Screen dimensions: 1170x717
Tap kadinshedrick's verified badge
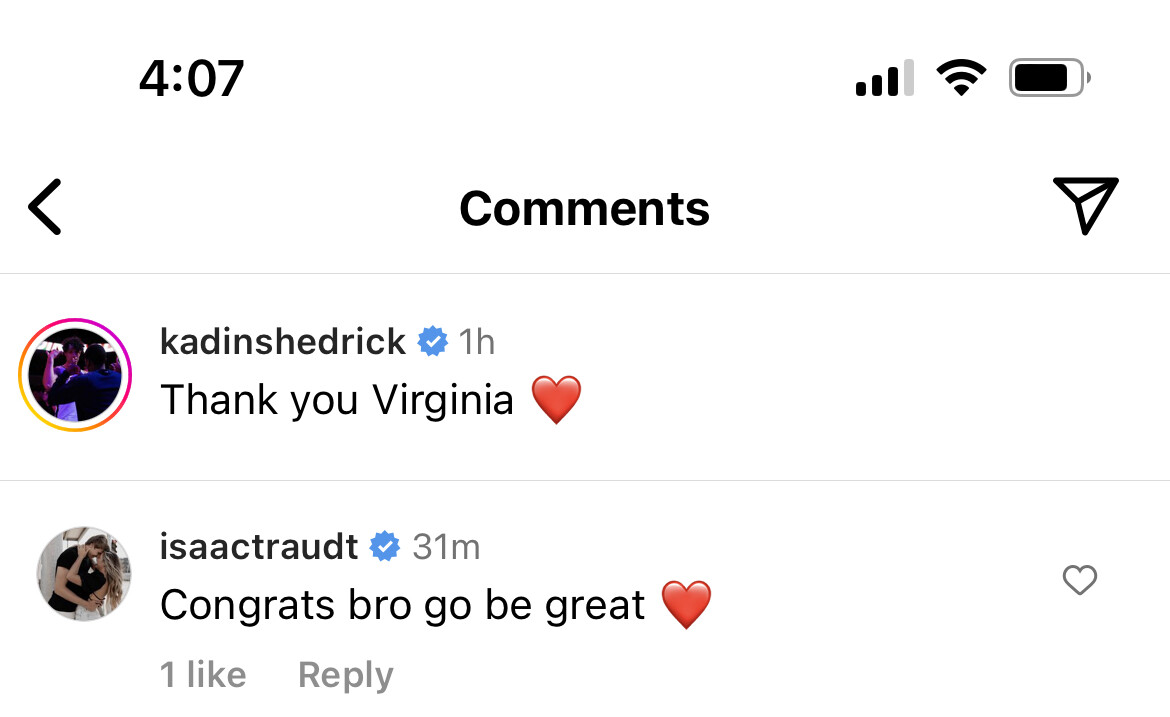click(432, 342)
